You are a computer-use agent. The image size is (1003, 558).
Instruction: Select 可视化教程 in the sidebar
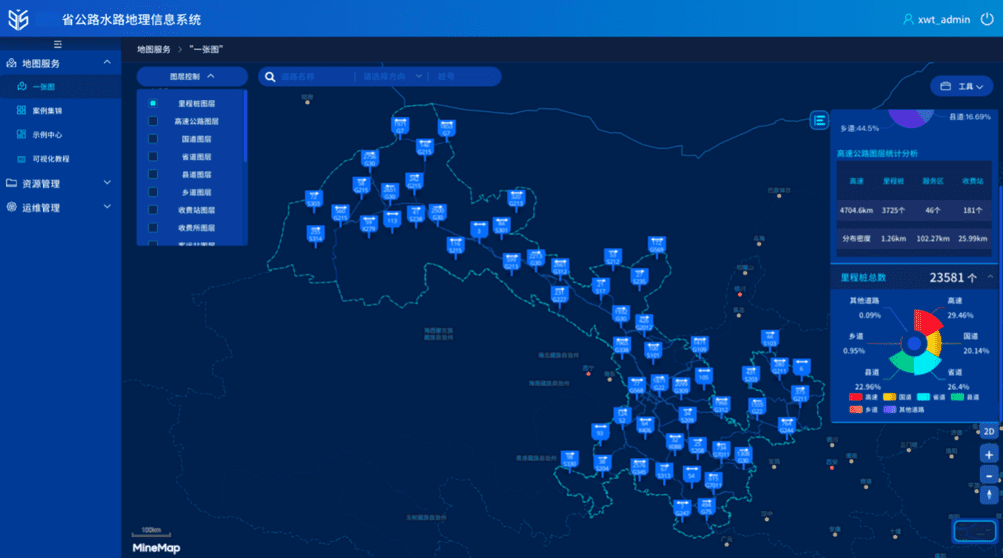click(51, 159)
